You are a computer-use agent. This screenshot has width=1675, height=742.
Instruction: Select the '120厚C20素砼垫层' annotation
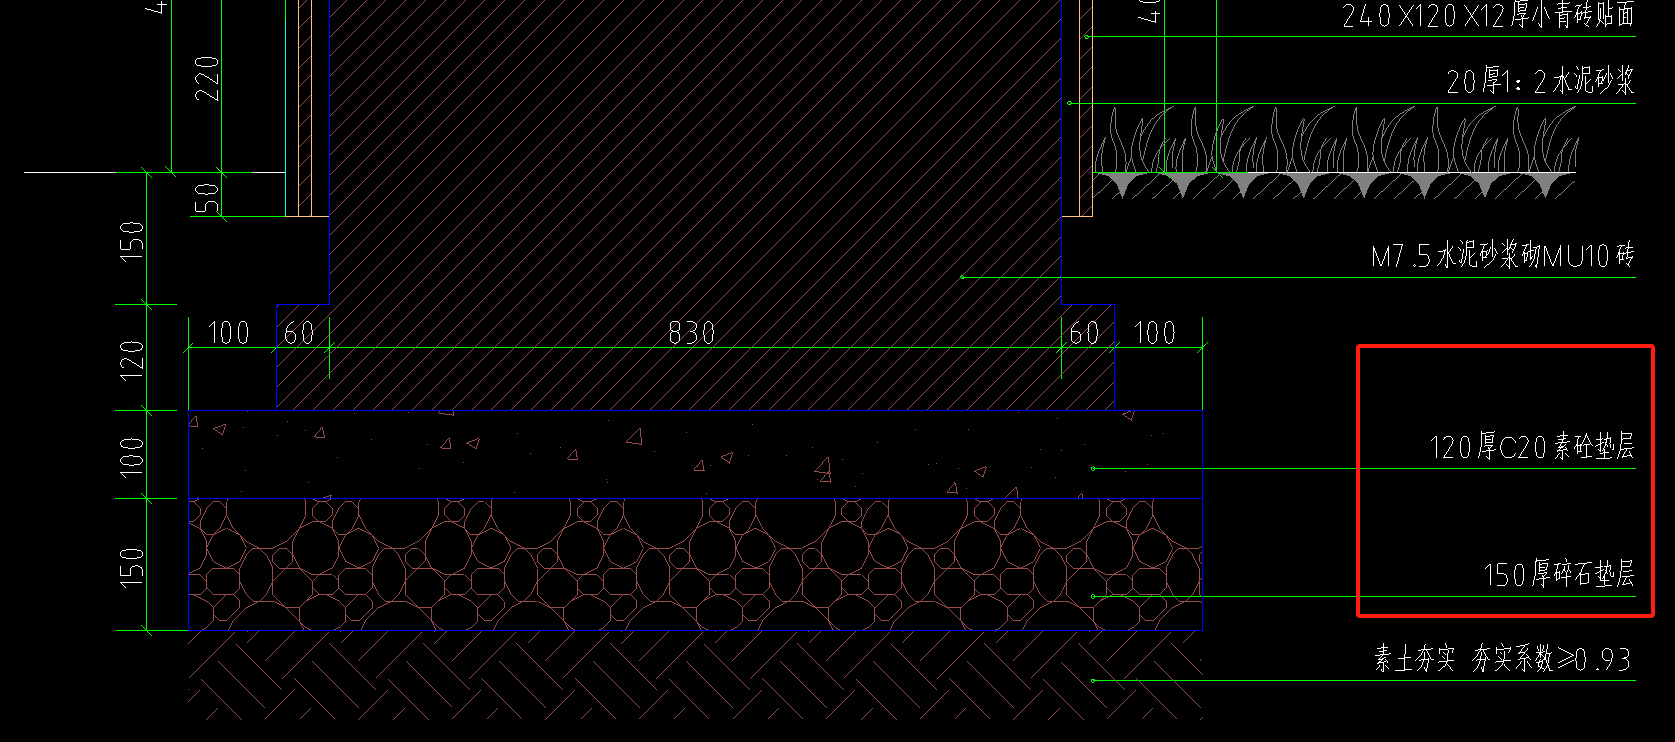[1532, 446]
